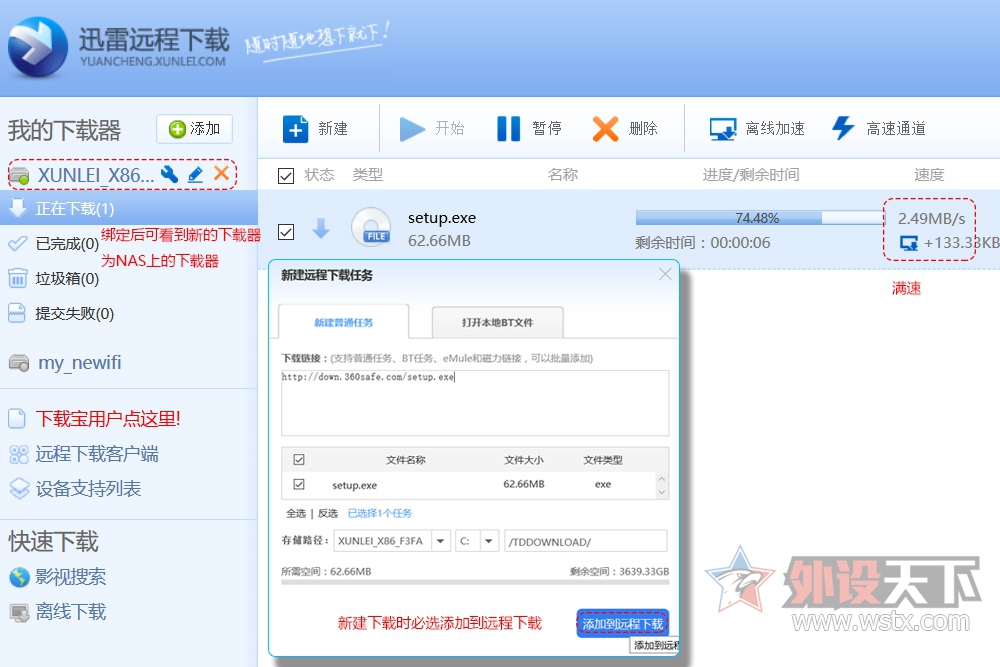Click the 添加 downloader button
The width and height of the screenshot is (1000, 667).
[195, 129]
